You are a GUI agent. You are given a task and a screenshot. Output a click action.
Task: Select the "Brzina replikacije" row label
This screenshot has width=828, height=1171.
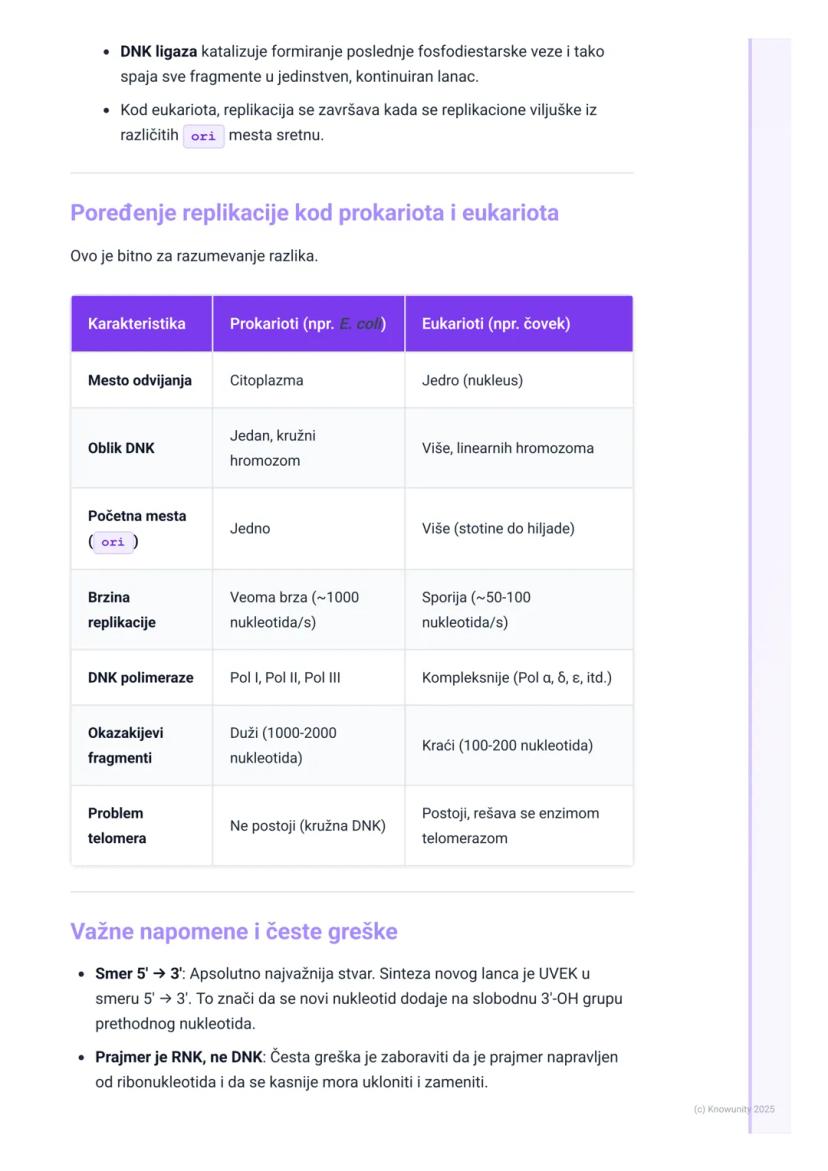122,609
